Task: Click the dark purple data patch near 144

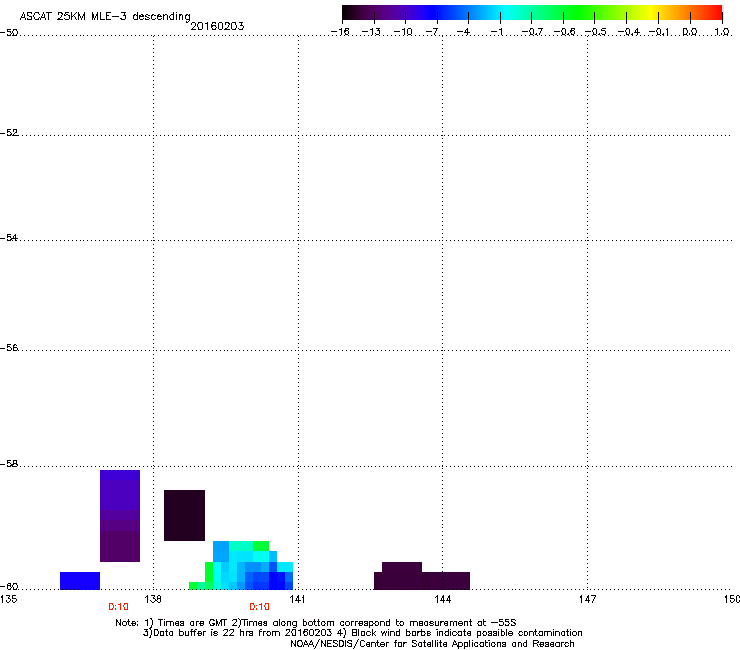Action: 421,577
